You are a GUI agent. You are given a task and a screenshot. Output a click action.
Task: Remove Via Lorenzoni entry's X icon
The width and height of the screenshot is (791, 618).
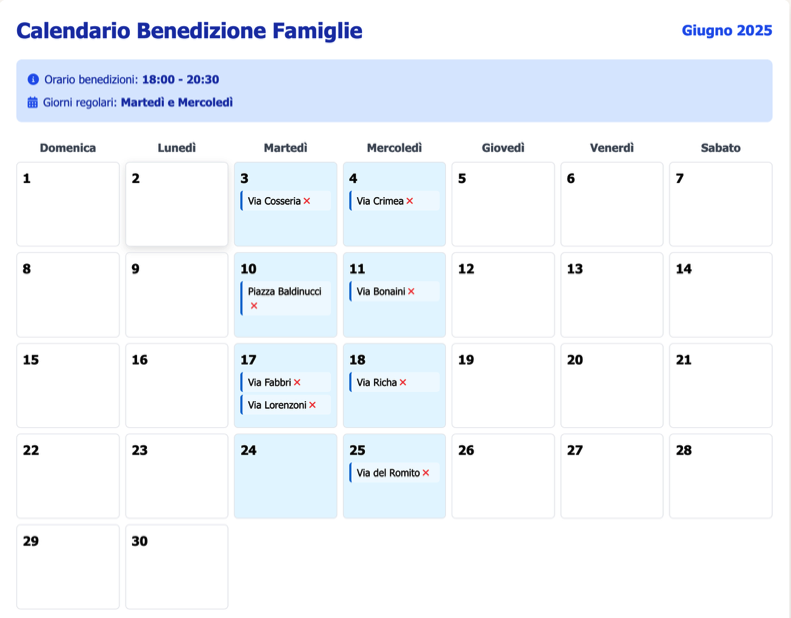point(312,405)
